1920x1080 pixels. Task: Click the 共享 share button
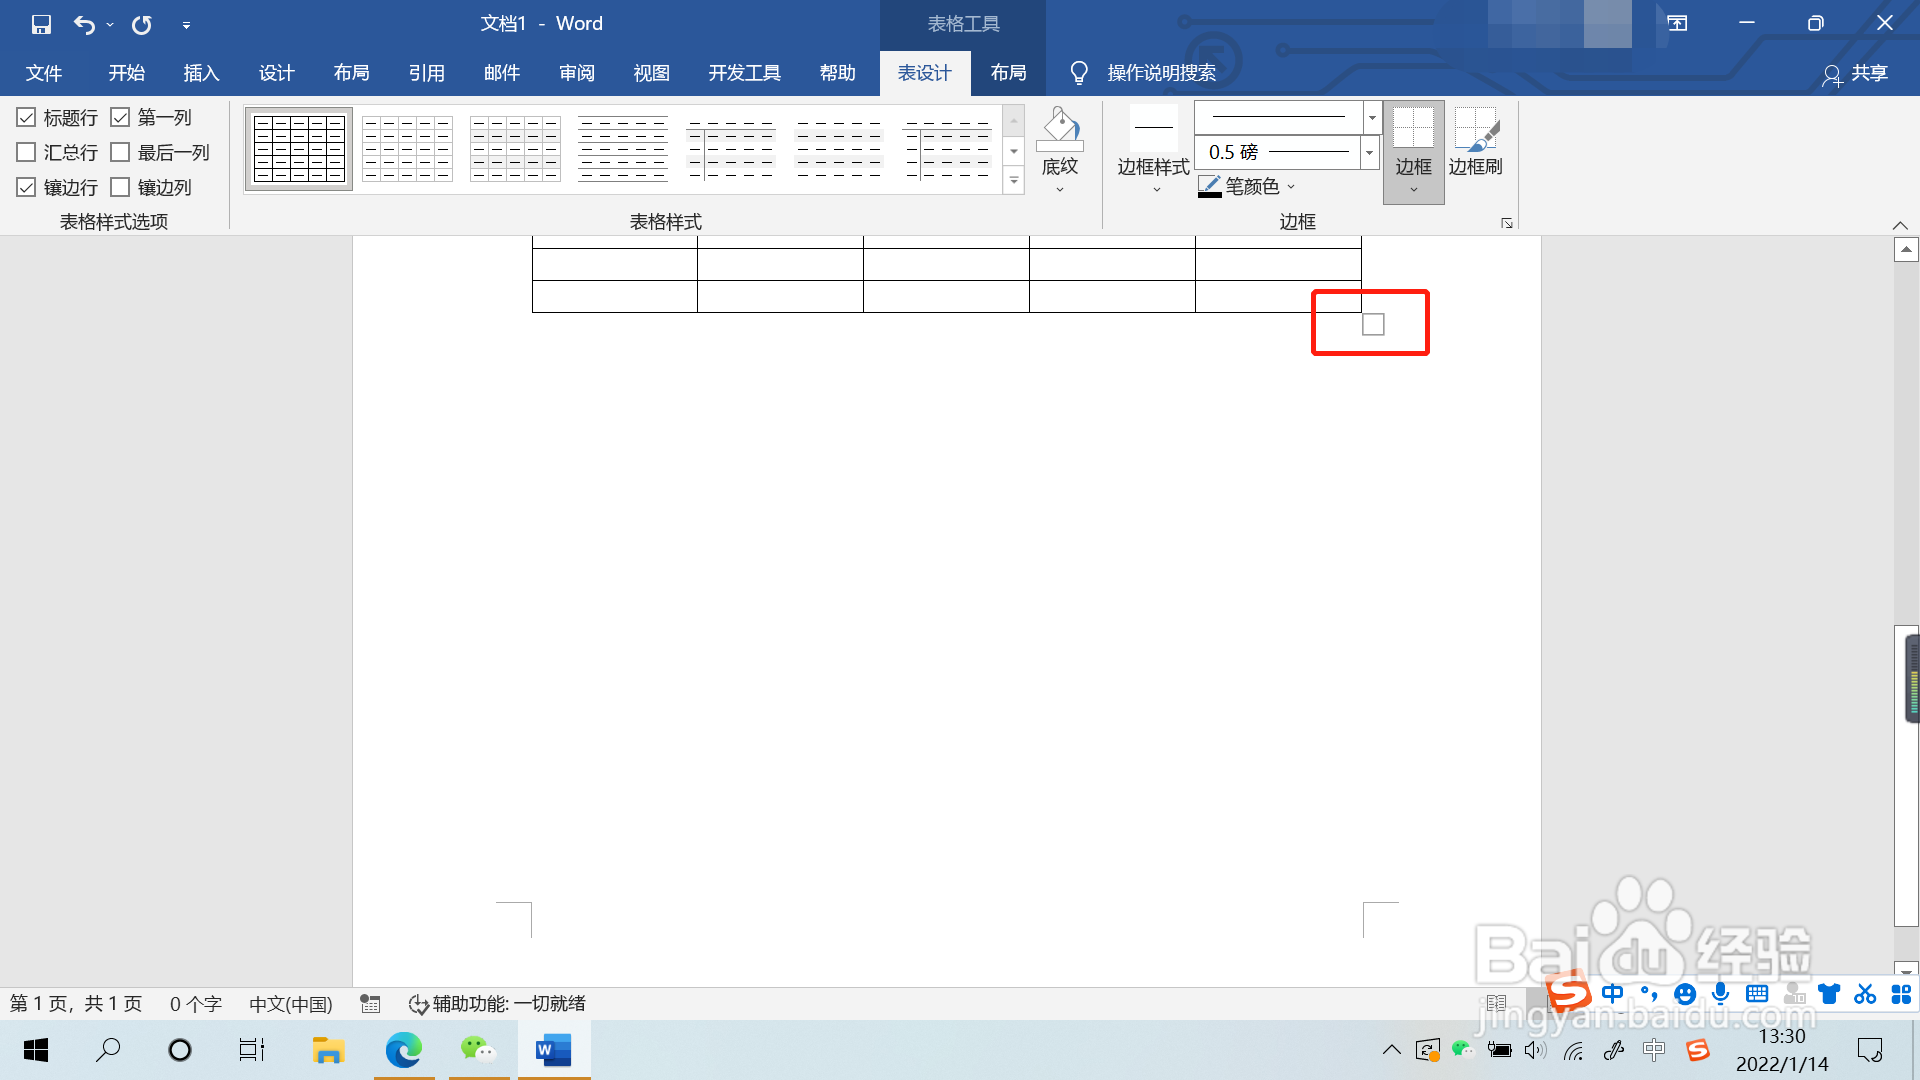click(x=1856, y=73)
